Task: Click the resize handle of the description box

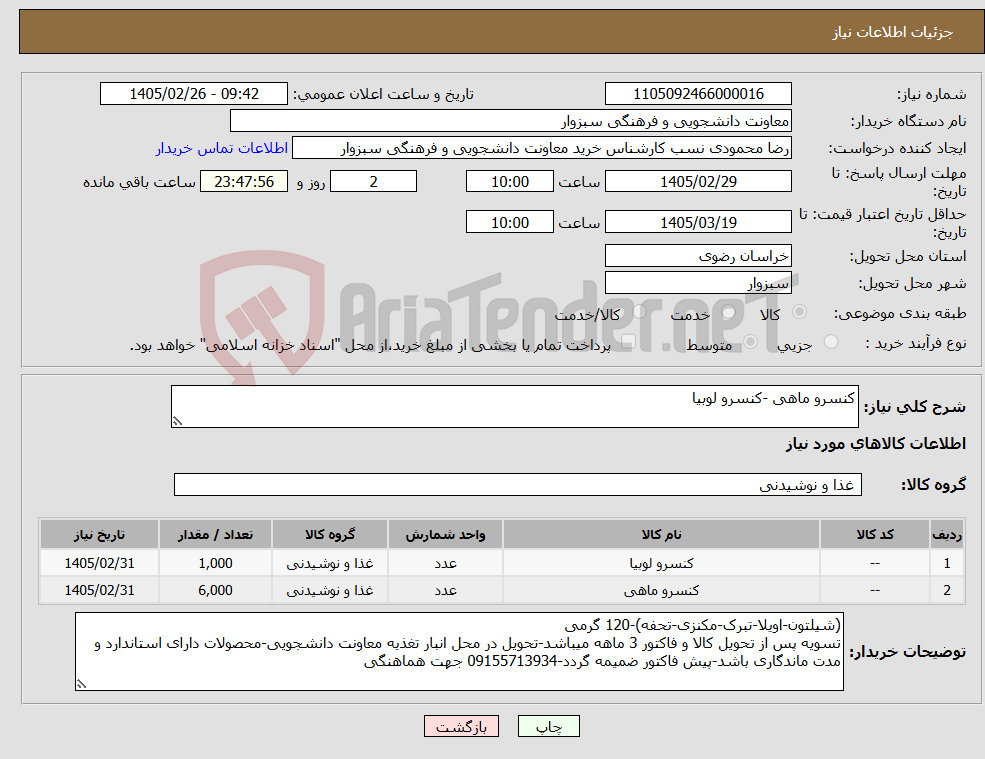Action: click(177, 422)
